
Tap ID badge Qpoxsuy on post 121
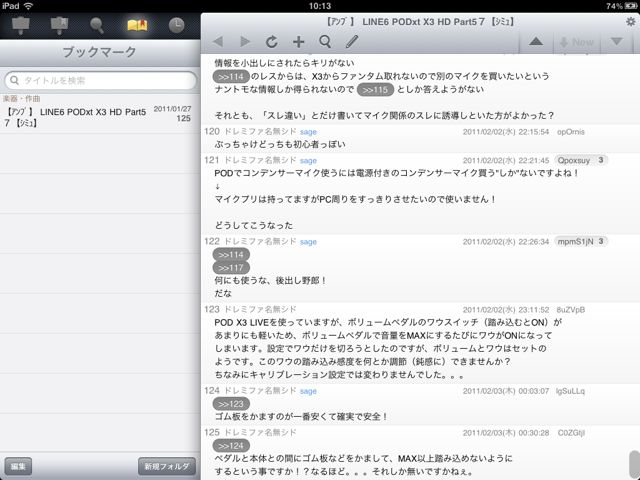[x=581, y=160]
